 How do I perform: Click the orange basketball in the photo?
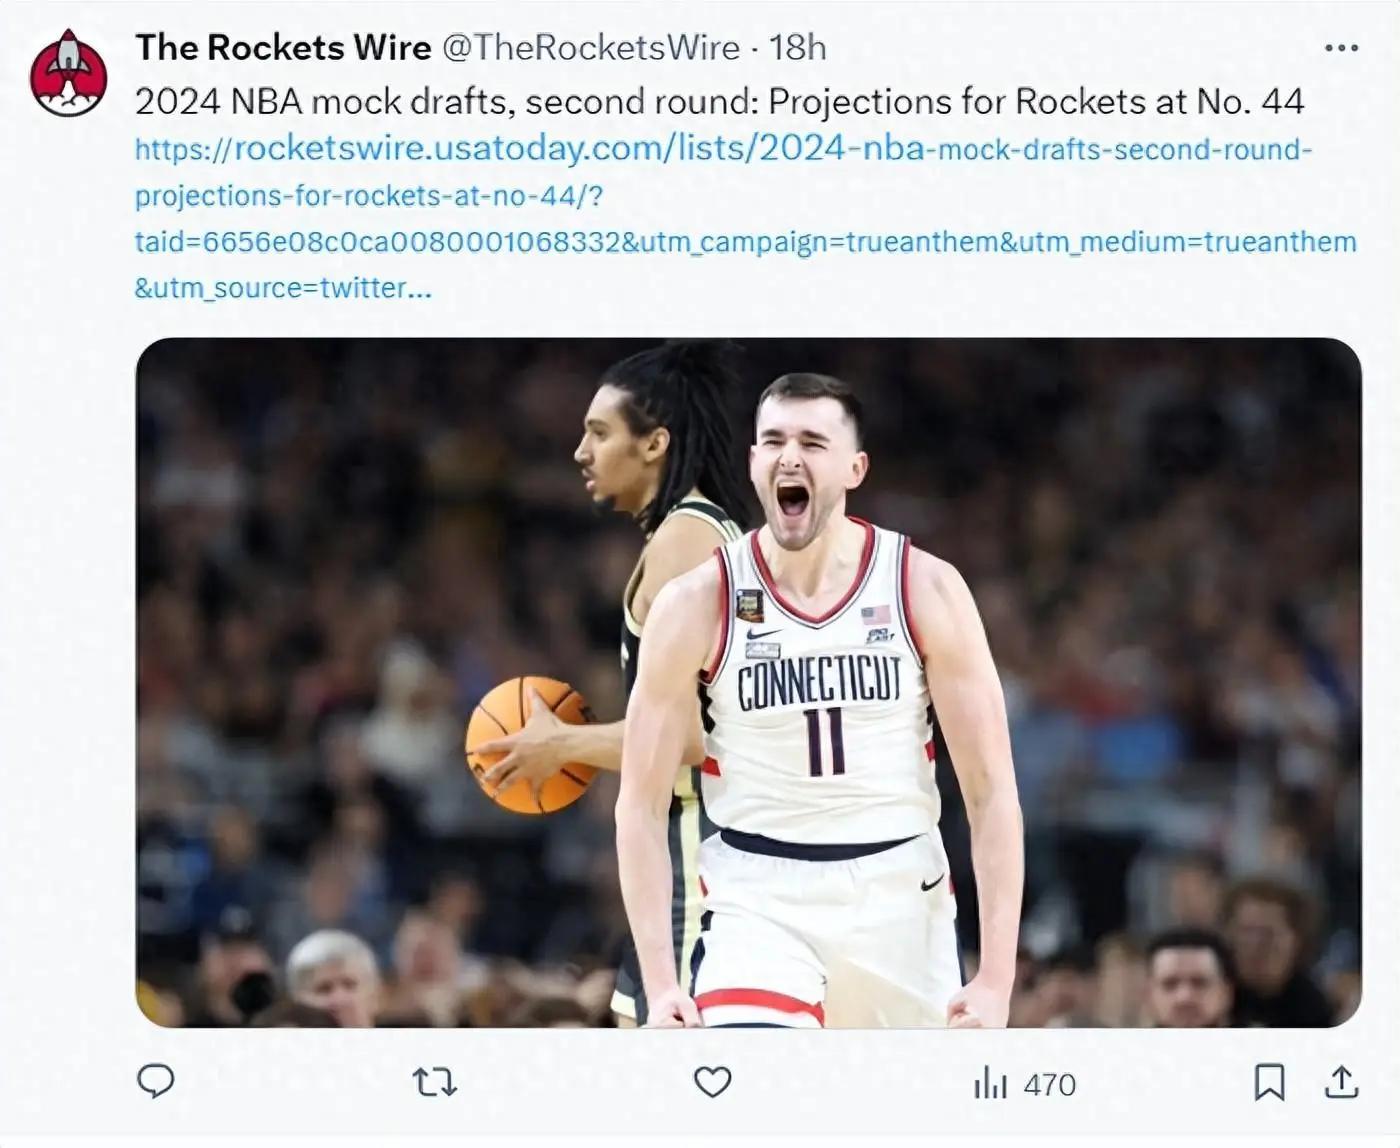click(x=531, y=743)
